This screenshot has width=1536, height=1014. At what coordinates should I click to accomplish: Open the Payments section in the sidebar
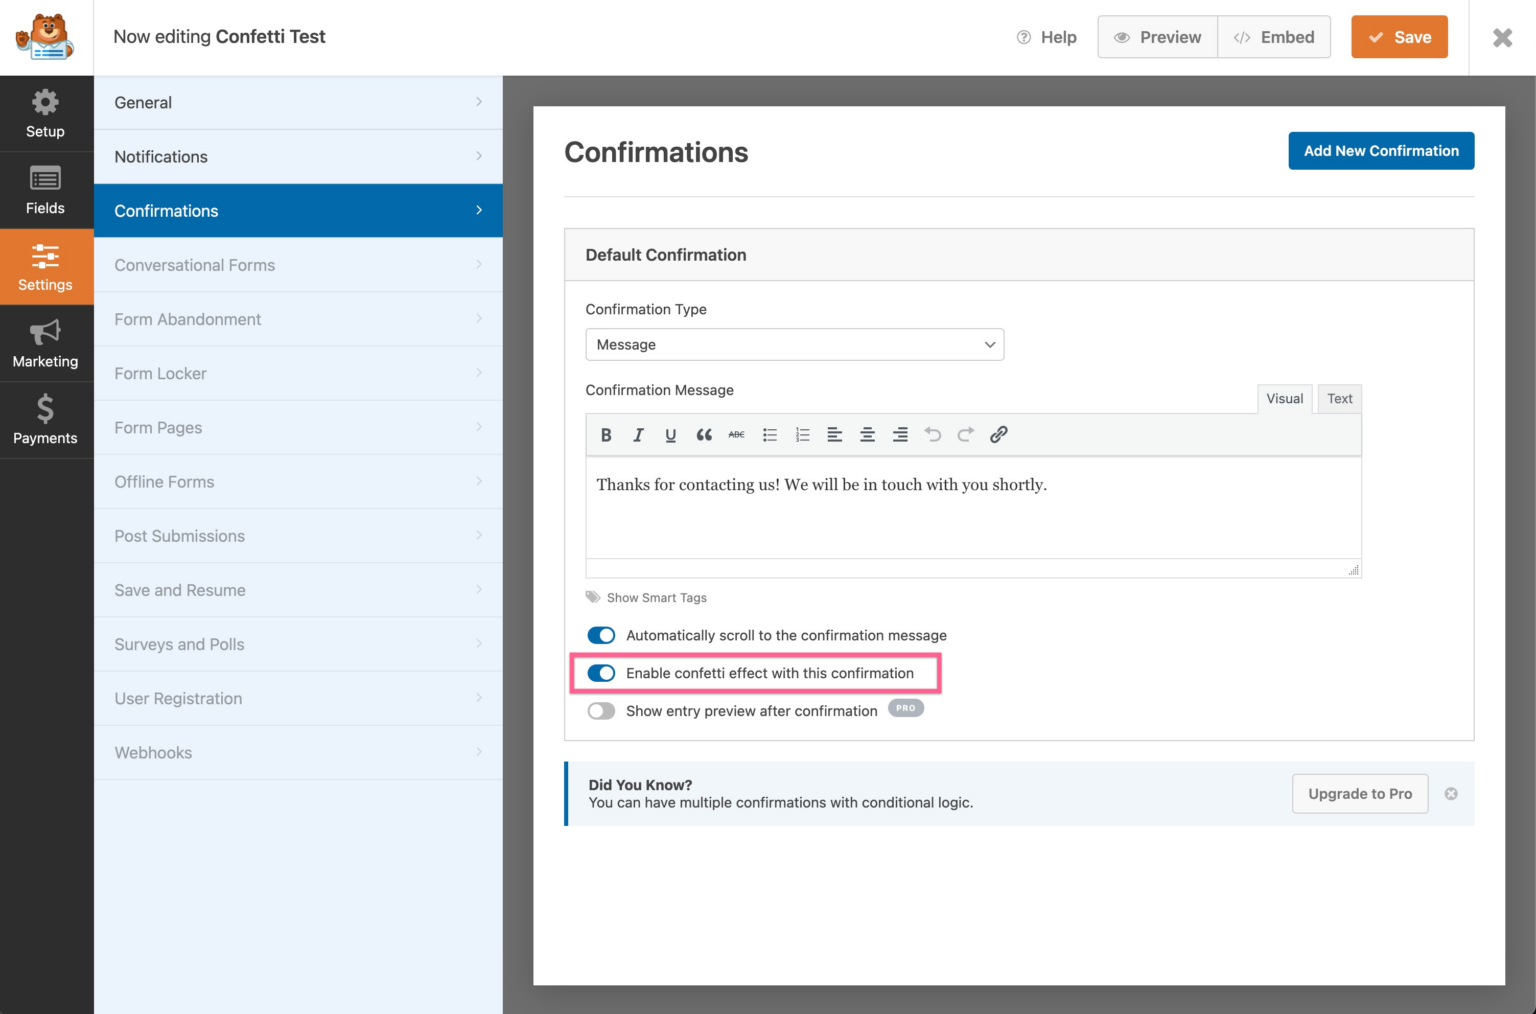pyautogui.click(x=45, y=419)
